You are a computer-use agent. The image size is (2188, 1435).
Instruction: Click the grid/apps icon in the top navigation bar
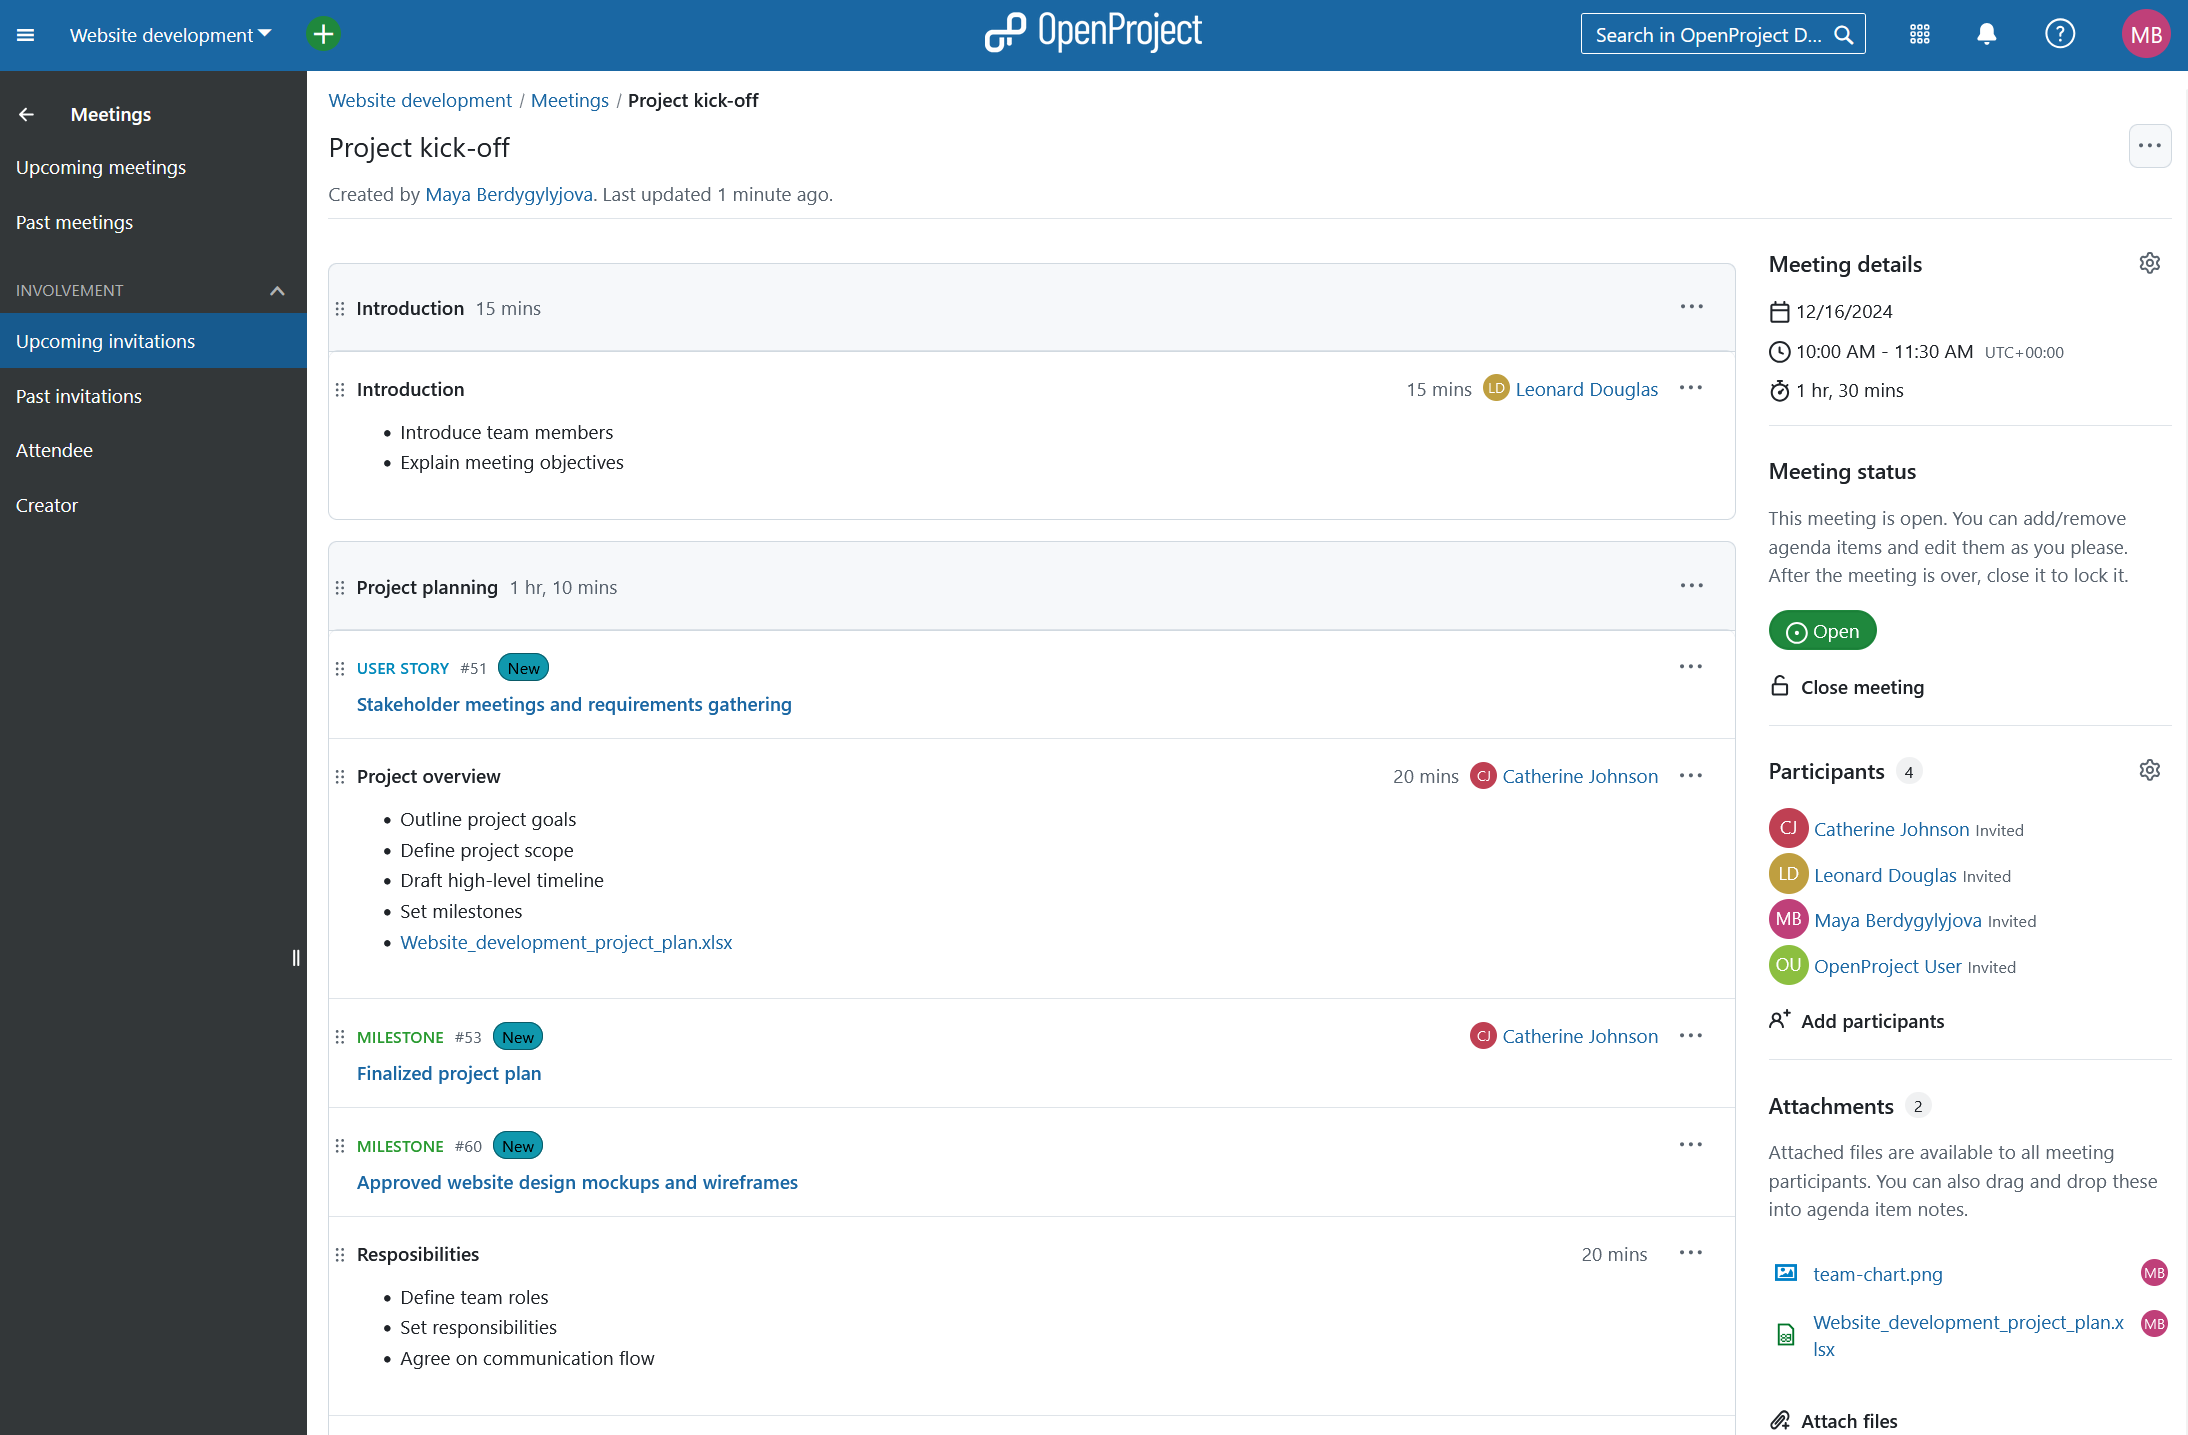click(x=1922, y=35)
